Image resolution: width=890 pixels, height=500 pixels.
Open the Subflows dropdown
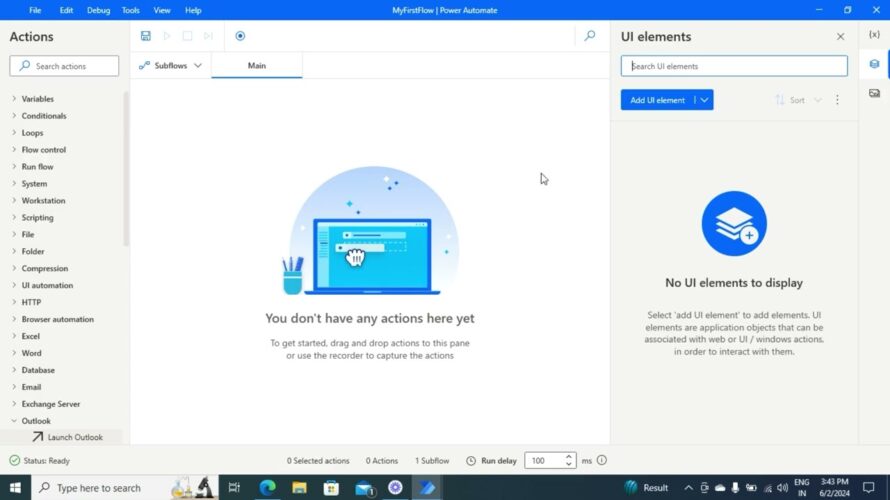click(170, 65)
